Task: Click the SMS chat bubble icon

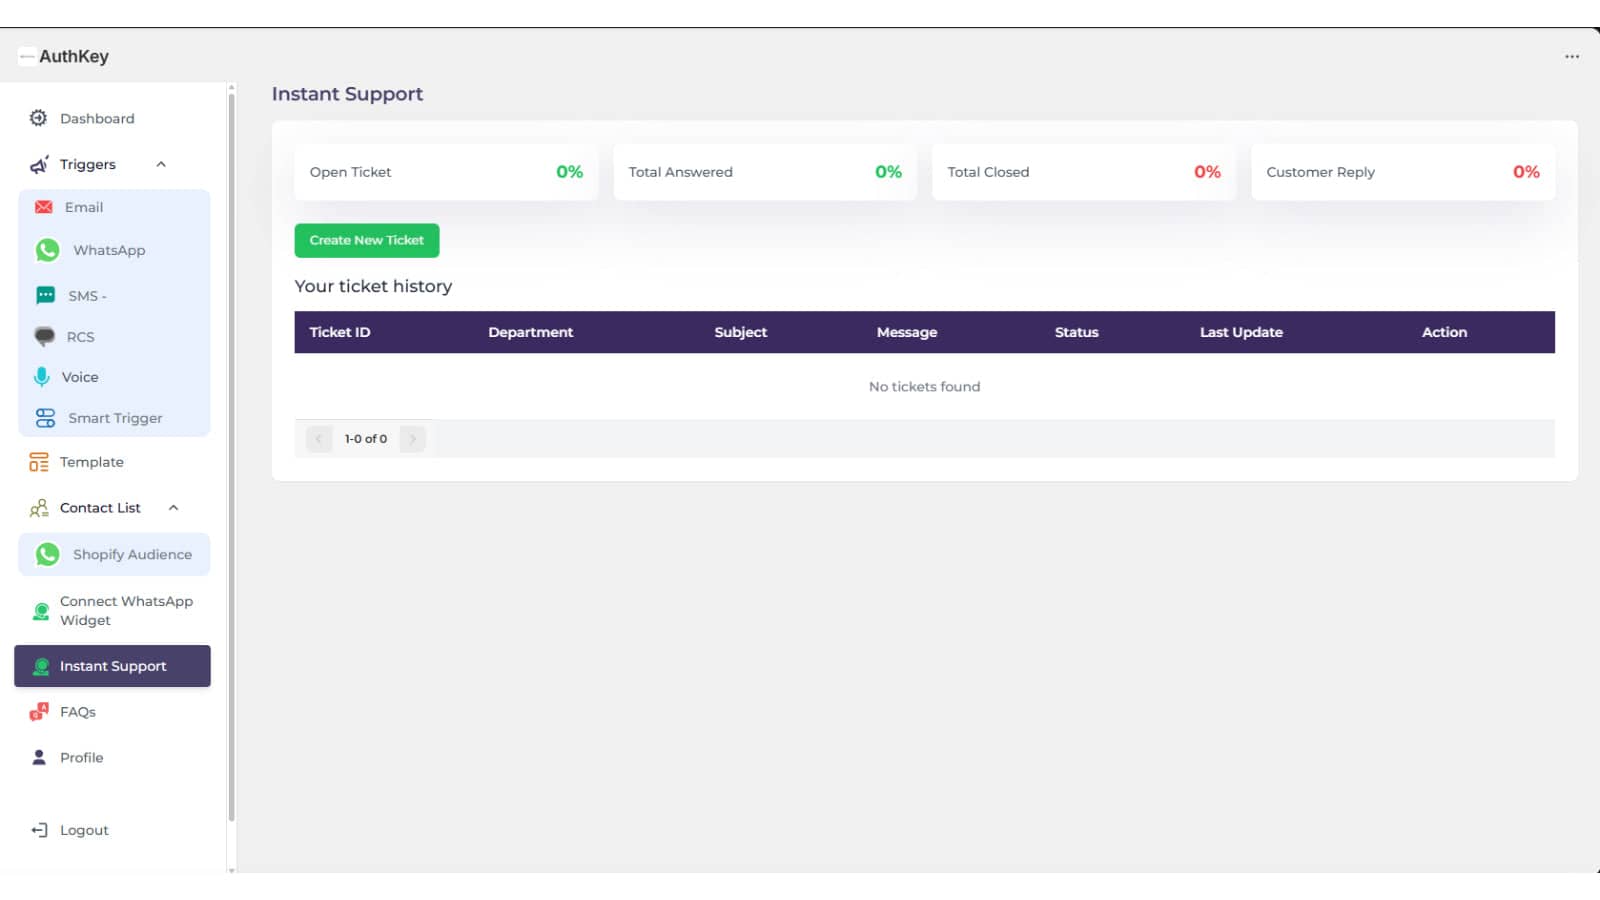Action: click(45, 295)
